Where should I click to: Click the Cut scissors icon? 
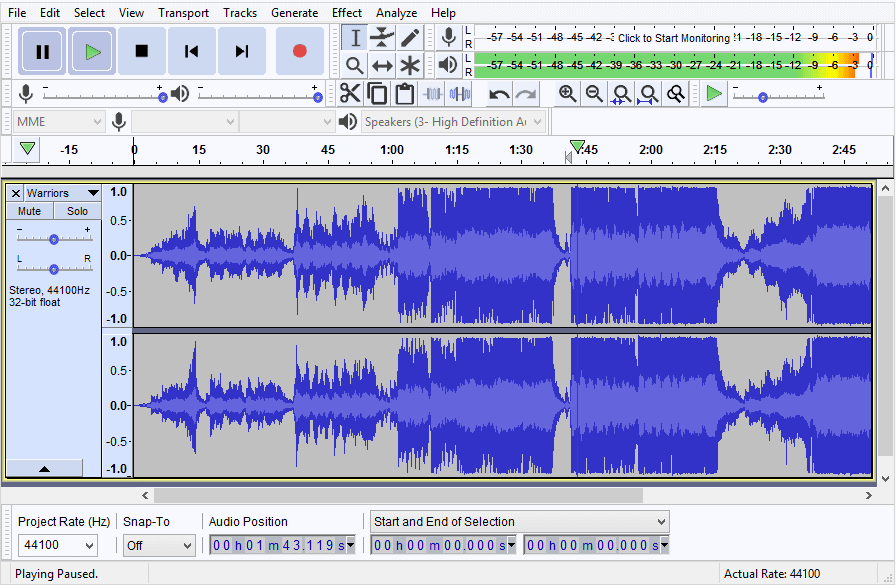coord(350,94)
